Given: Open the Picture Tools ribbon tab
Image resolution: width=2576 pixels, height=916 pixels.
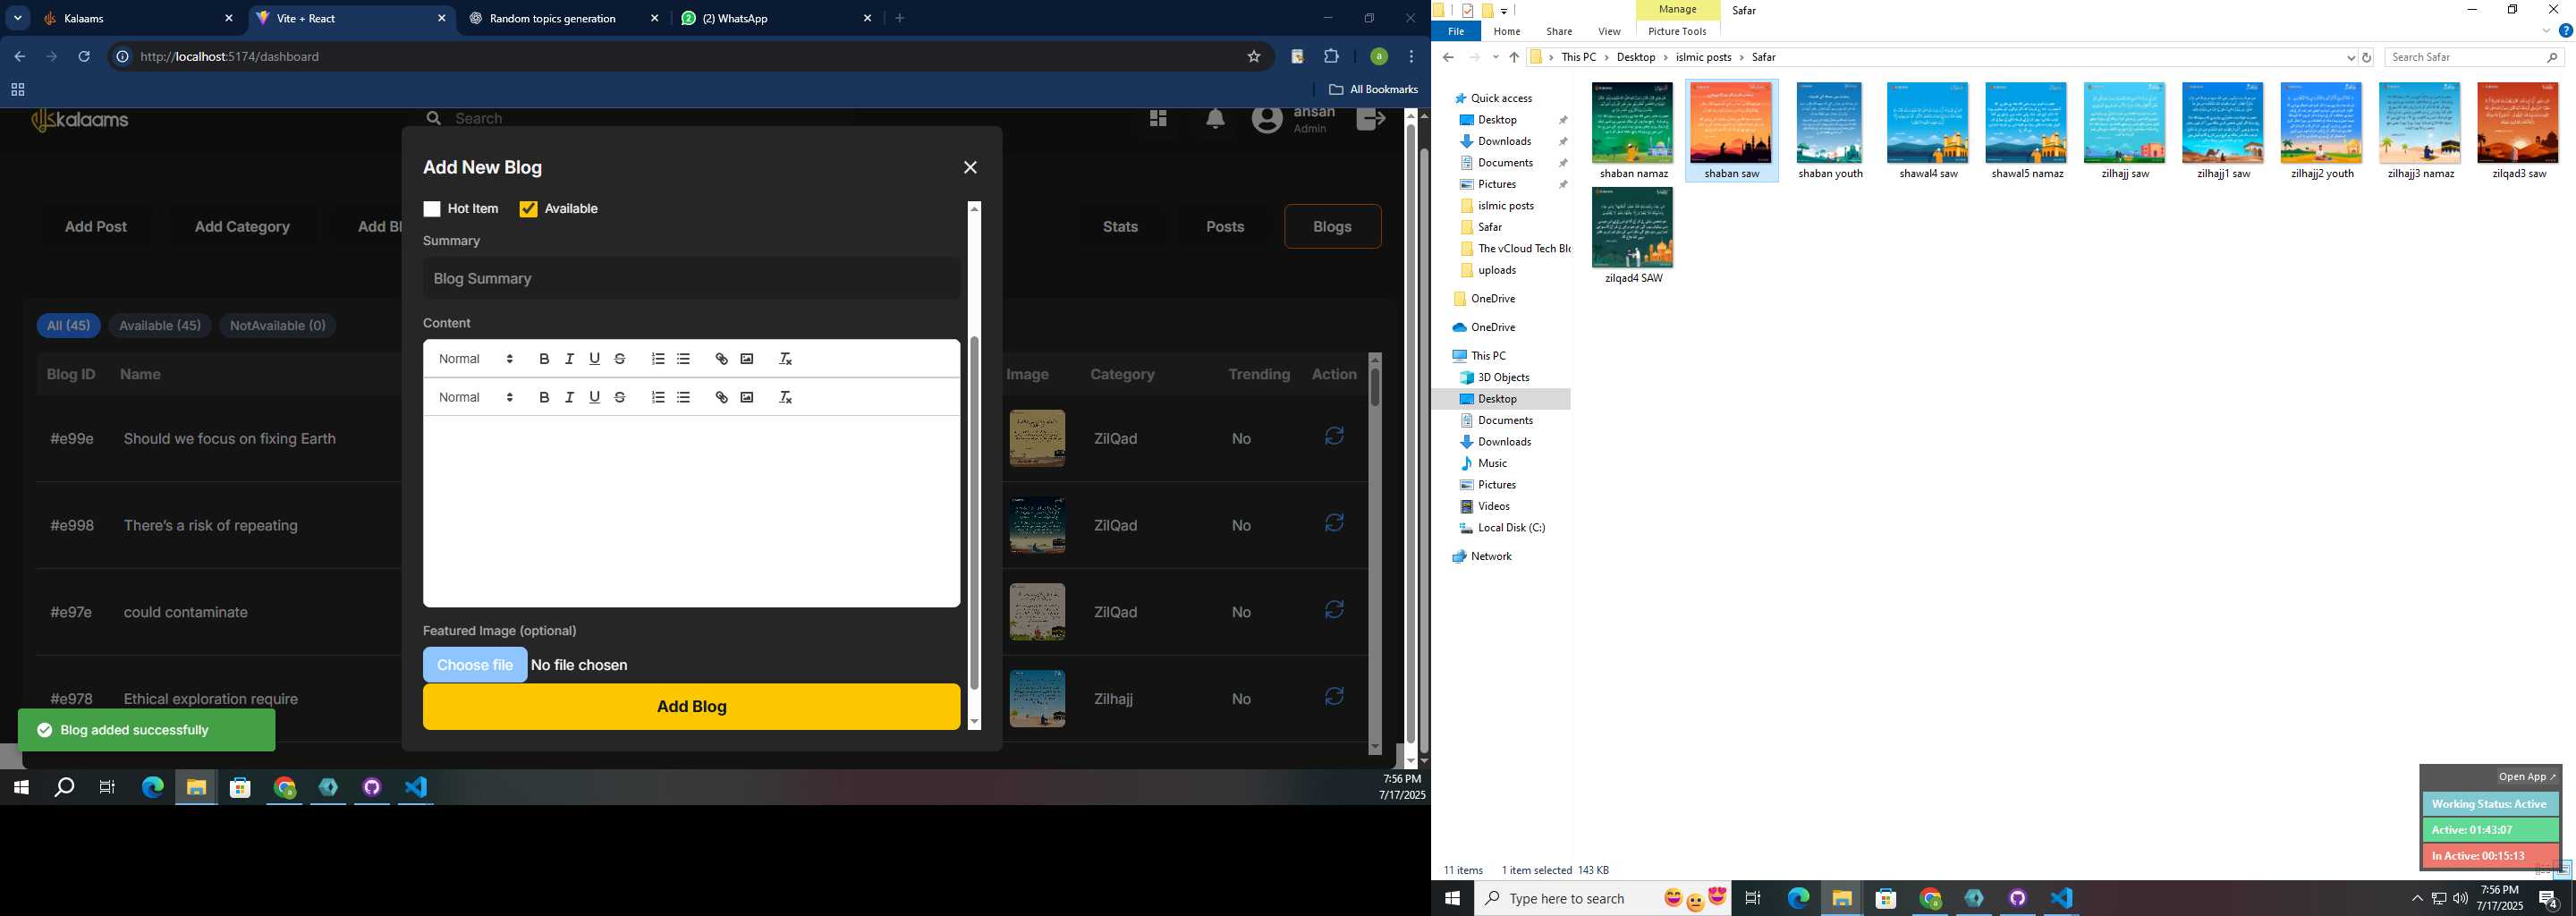Looking at the screenshot, I should click(x=1677, y=31).
